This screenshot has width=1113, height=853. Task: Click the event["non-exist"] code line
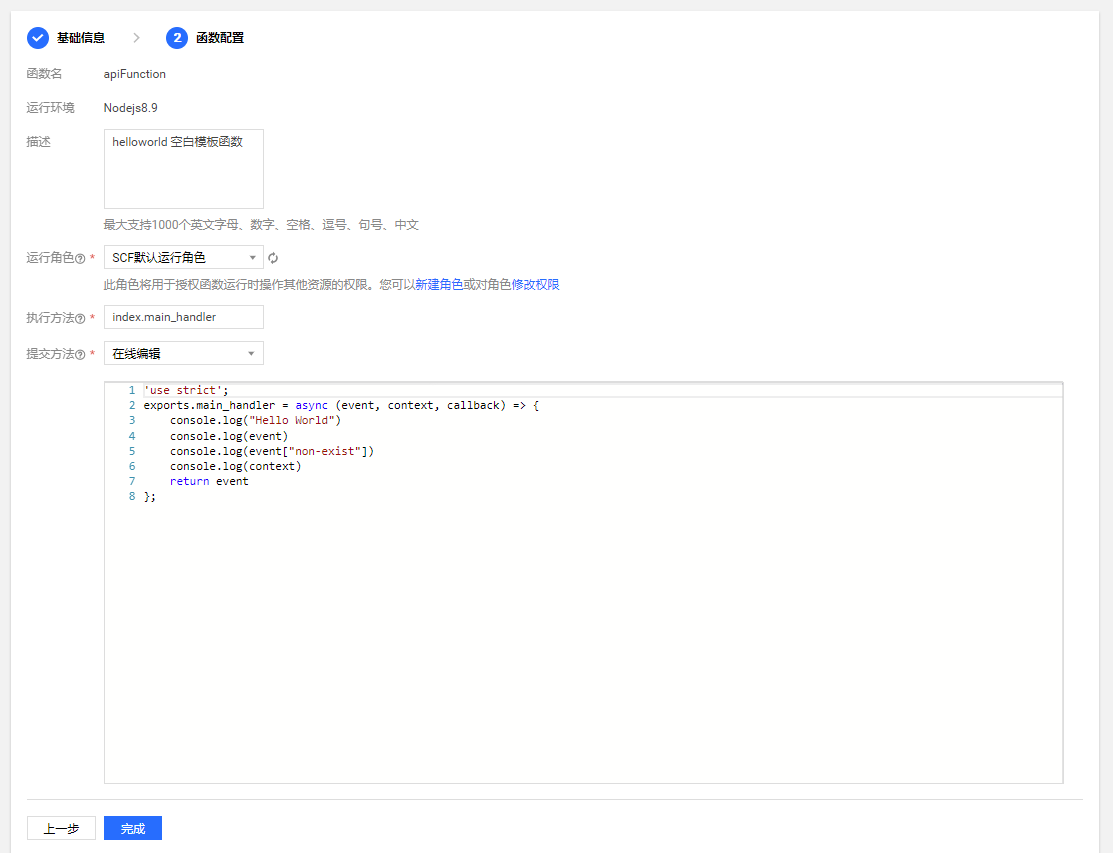(272, 451)
